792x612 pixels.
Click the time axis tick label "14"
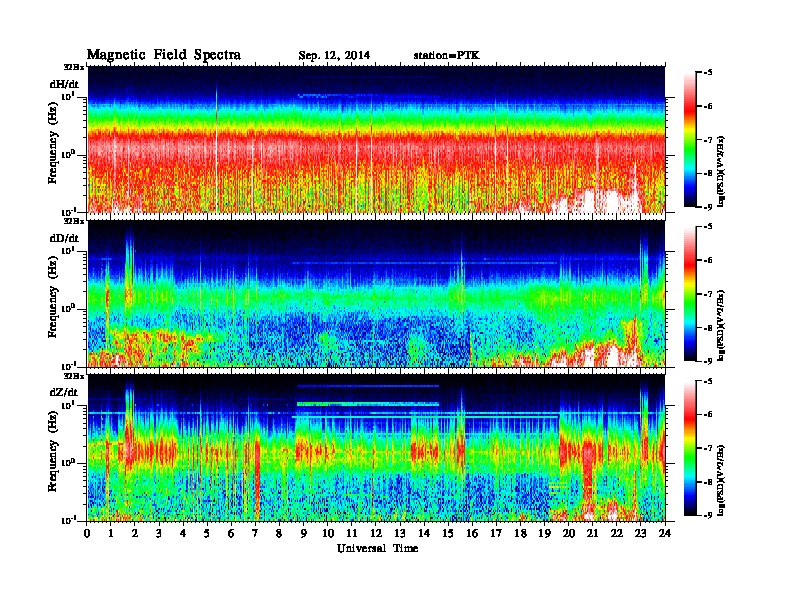[424, 533]
